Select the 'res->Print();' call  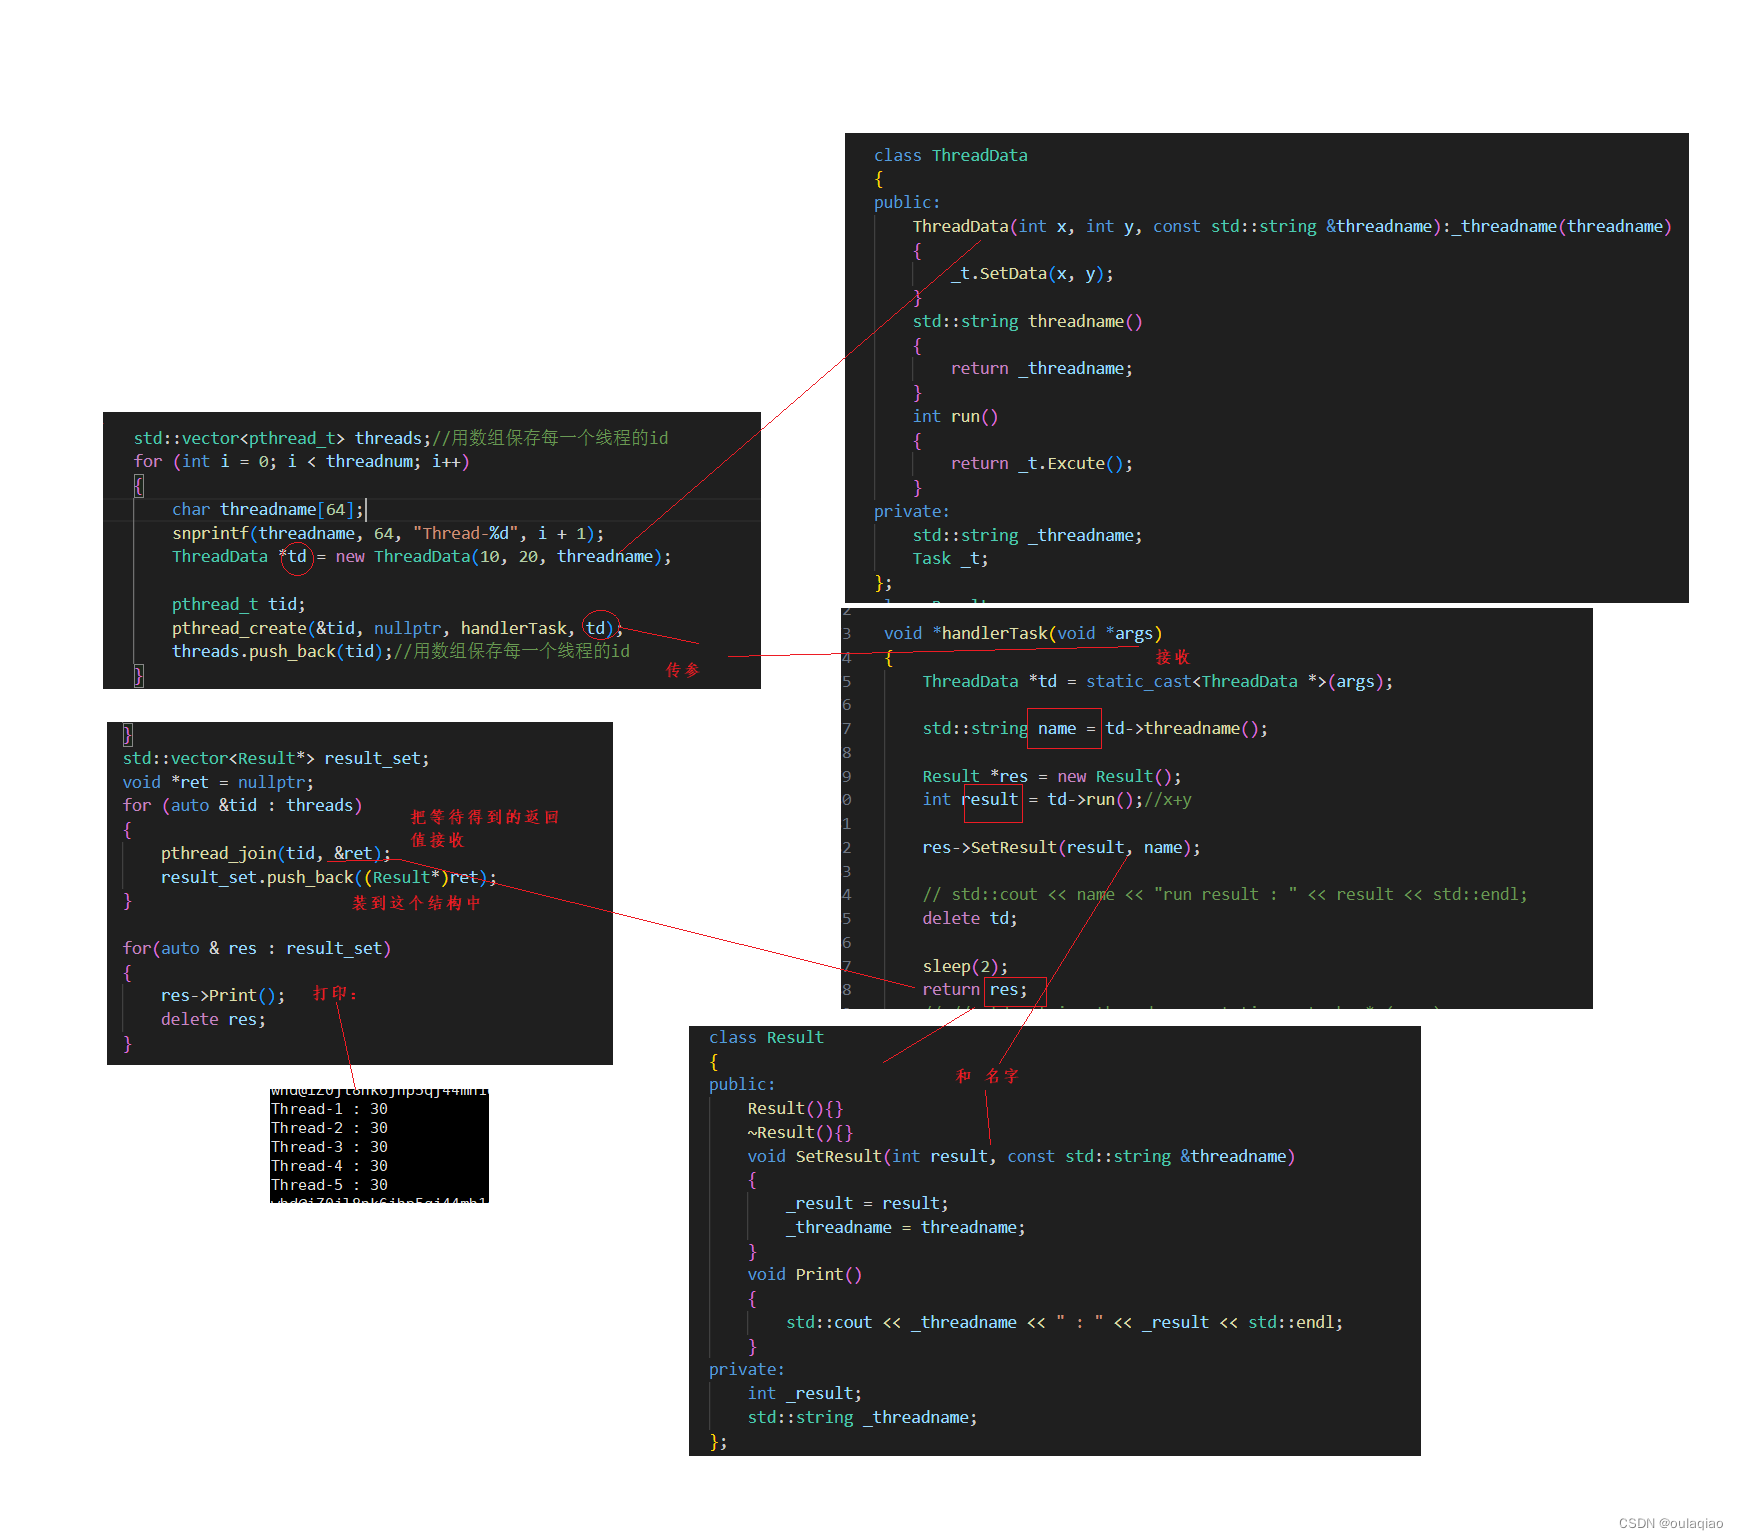(223, 995)
